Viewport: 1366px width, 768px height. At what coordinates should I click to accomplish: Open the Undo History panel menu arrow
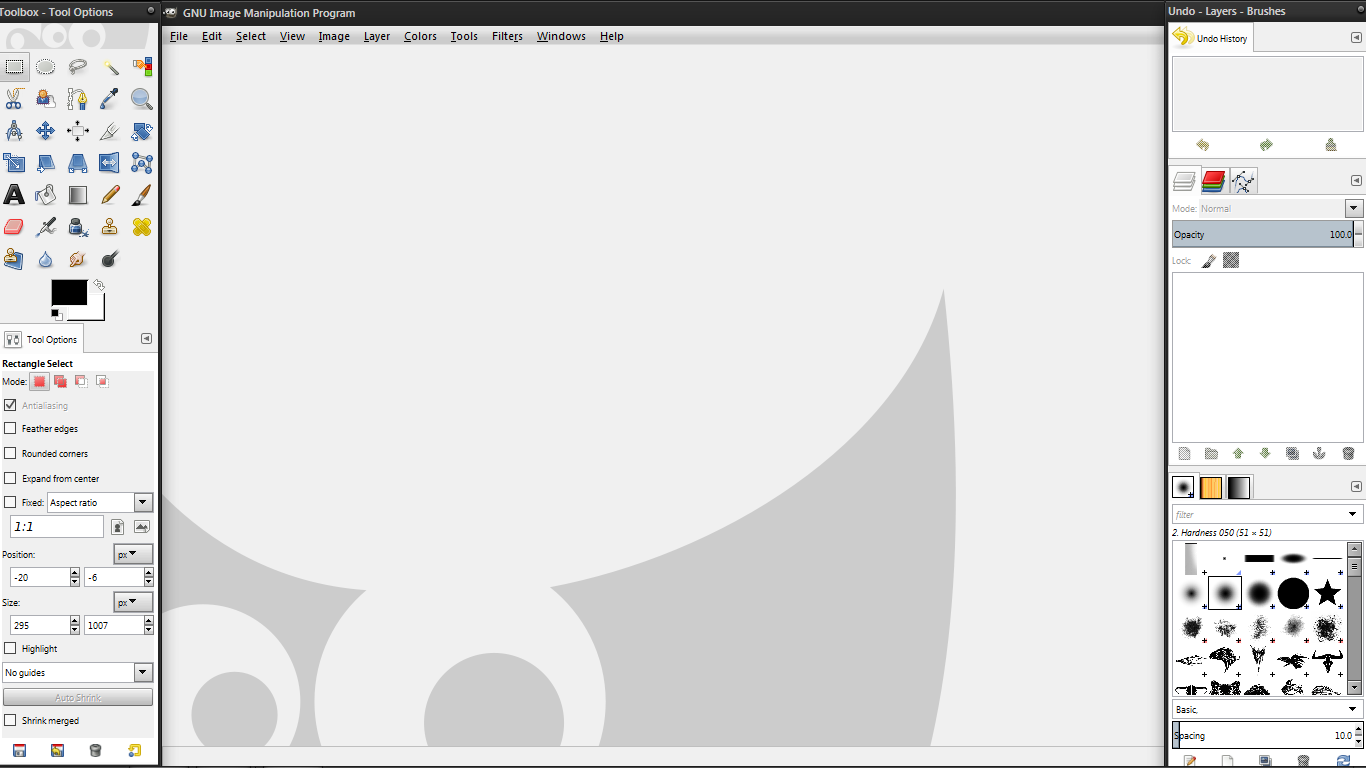point(1356,38)
